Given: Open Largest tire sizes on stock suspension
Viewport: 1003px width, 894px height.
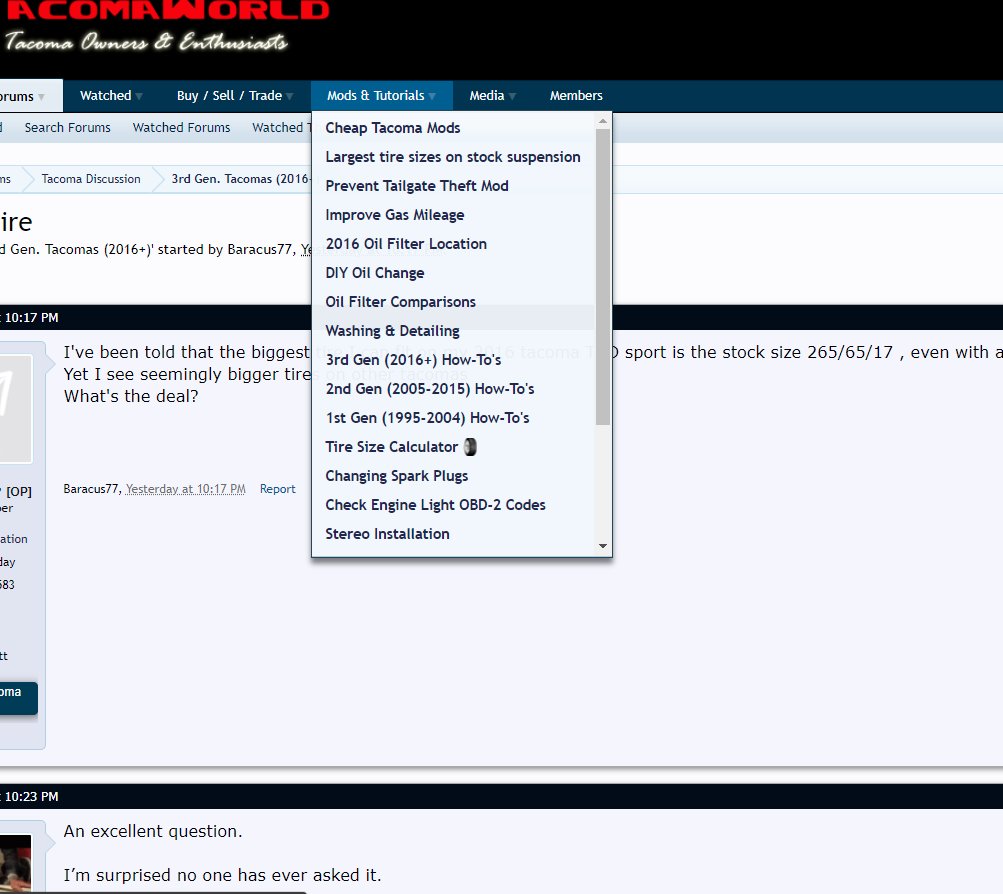Looking at the screenshot, I should [x=453, y=157].
